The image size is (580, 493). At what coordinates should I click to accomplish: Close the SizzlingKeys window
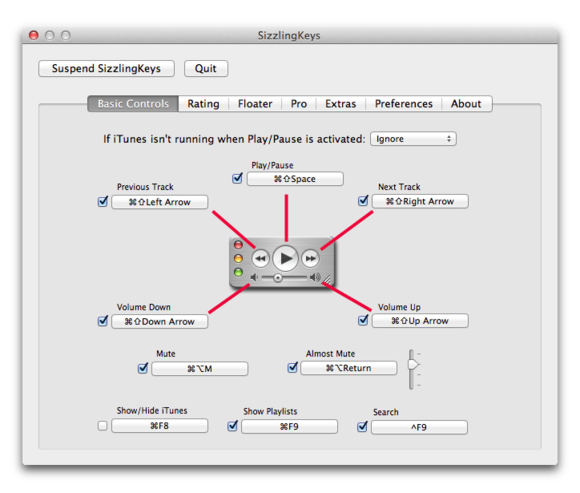[34, 35]
